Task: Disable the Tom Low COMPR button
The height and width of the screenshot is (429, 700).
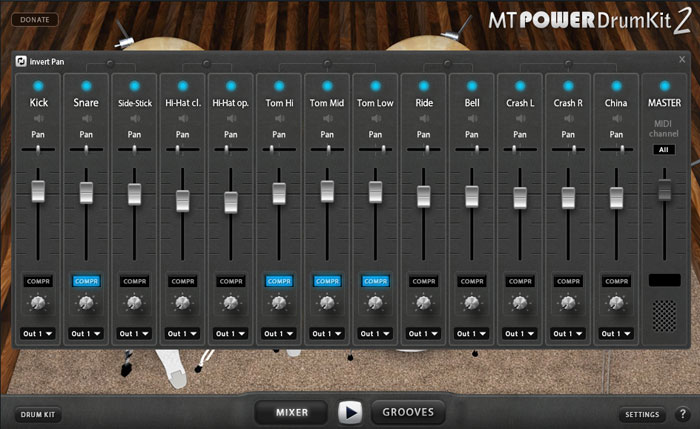Action: [375, 281]
